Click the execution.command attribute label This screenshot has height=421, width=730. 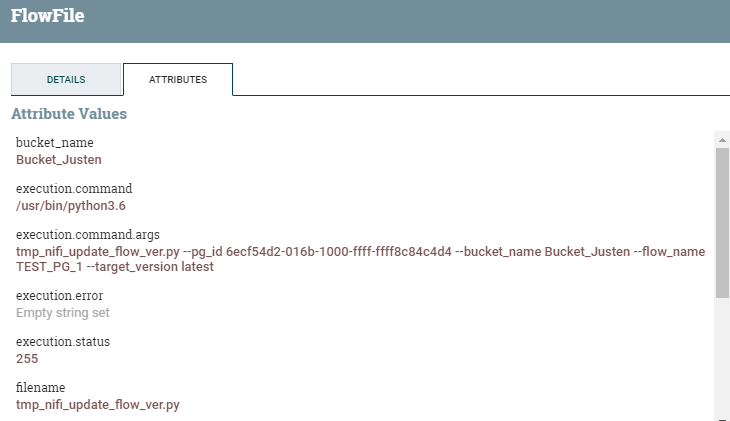(x=74, y=189)
